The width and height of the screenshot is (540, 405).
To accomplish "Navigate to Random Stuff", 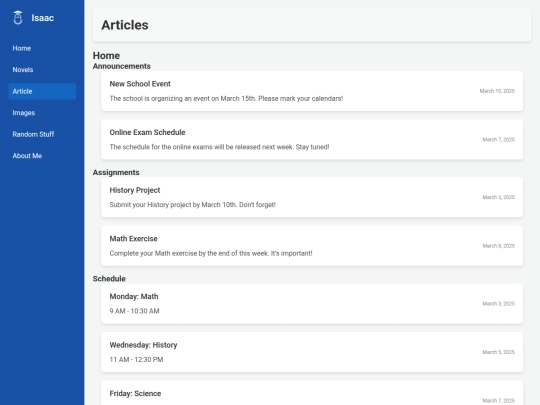I will pyautogui.click(x=42, y=134).
